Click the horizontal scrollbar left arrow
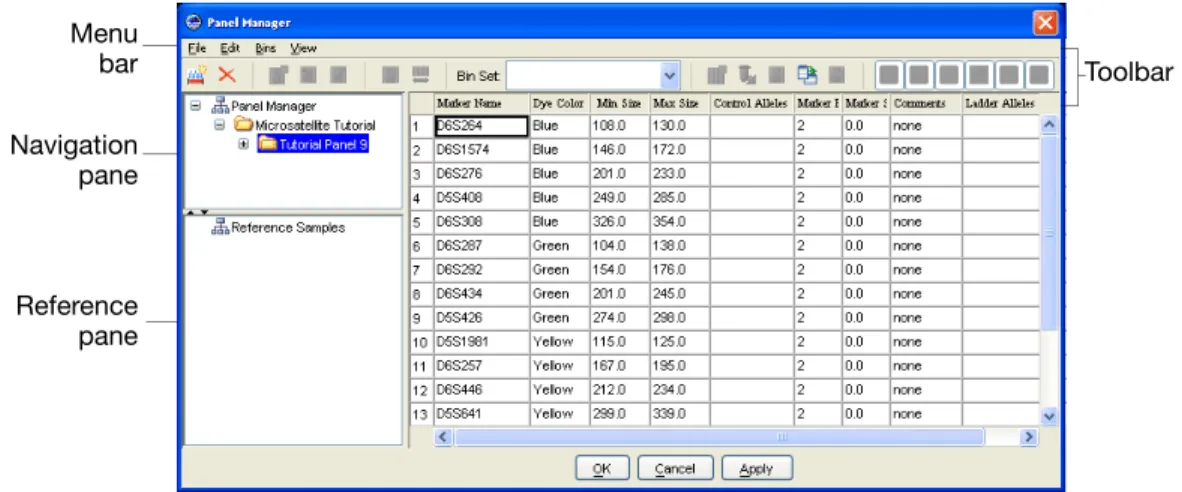1182x492 pixels. click(443, 436)
